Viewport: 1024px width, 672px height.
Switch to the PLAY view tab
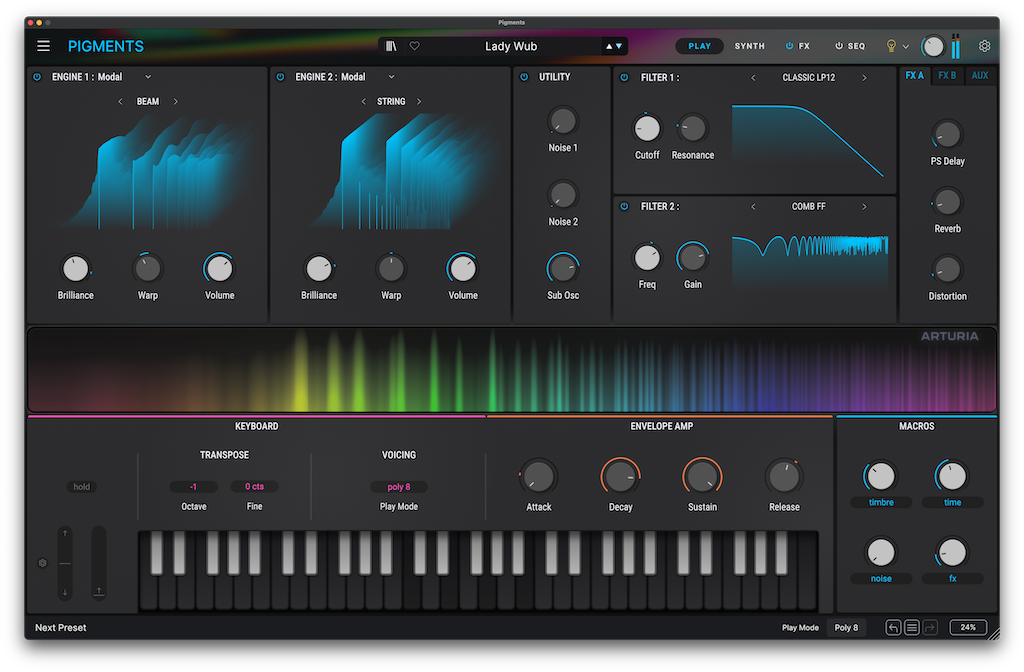[699, 46]
